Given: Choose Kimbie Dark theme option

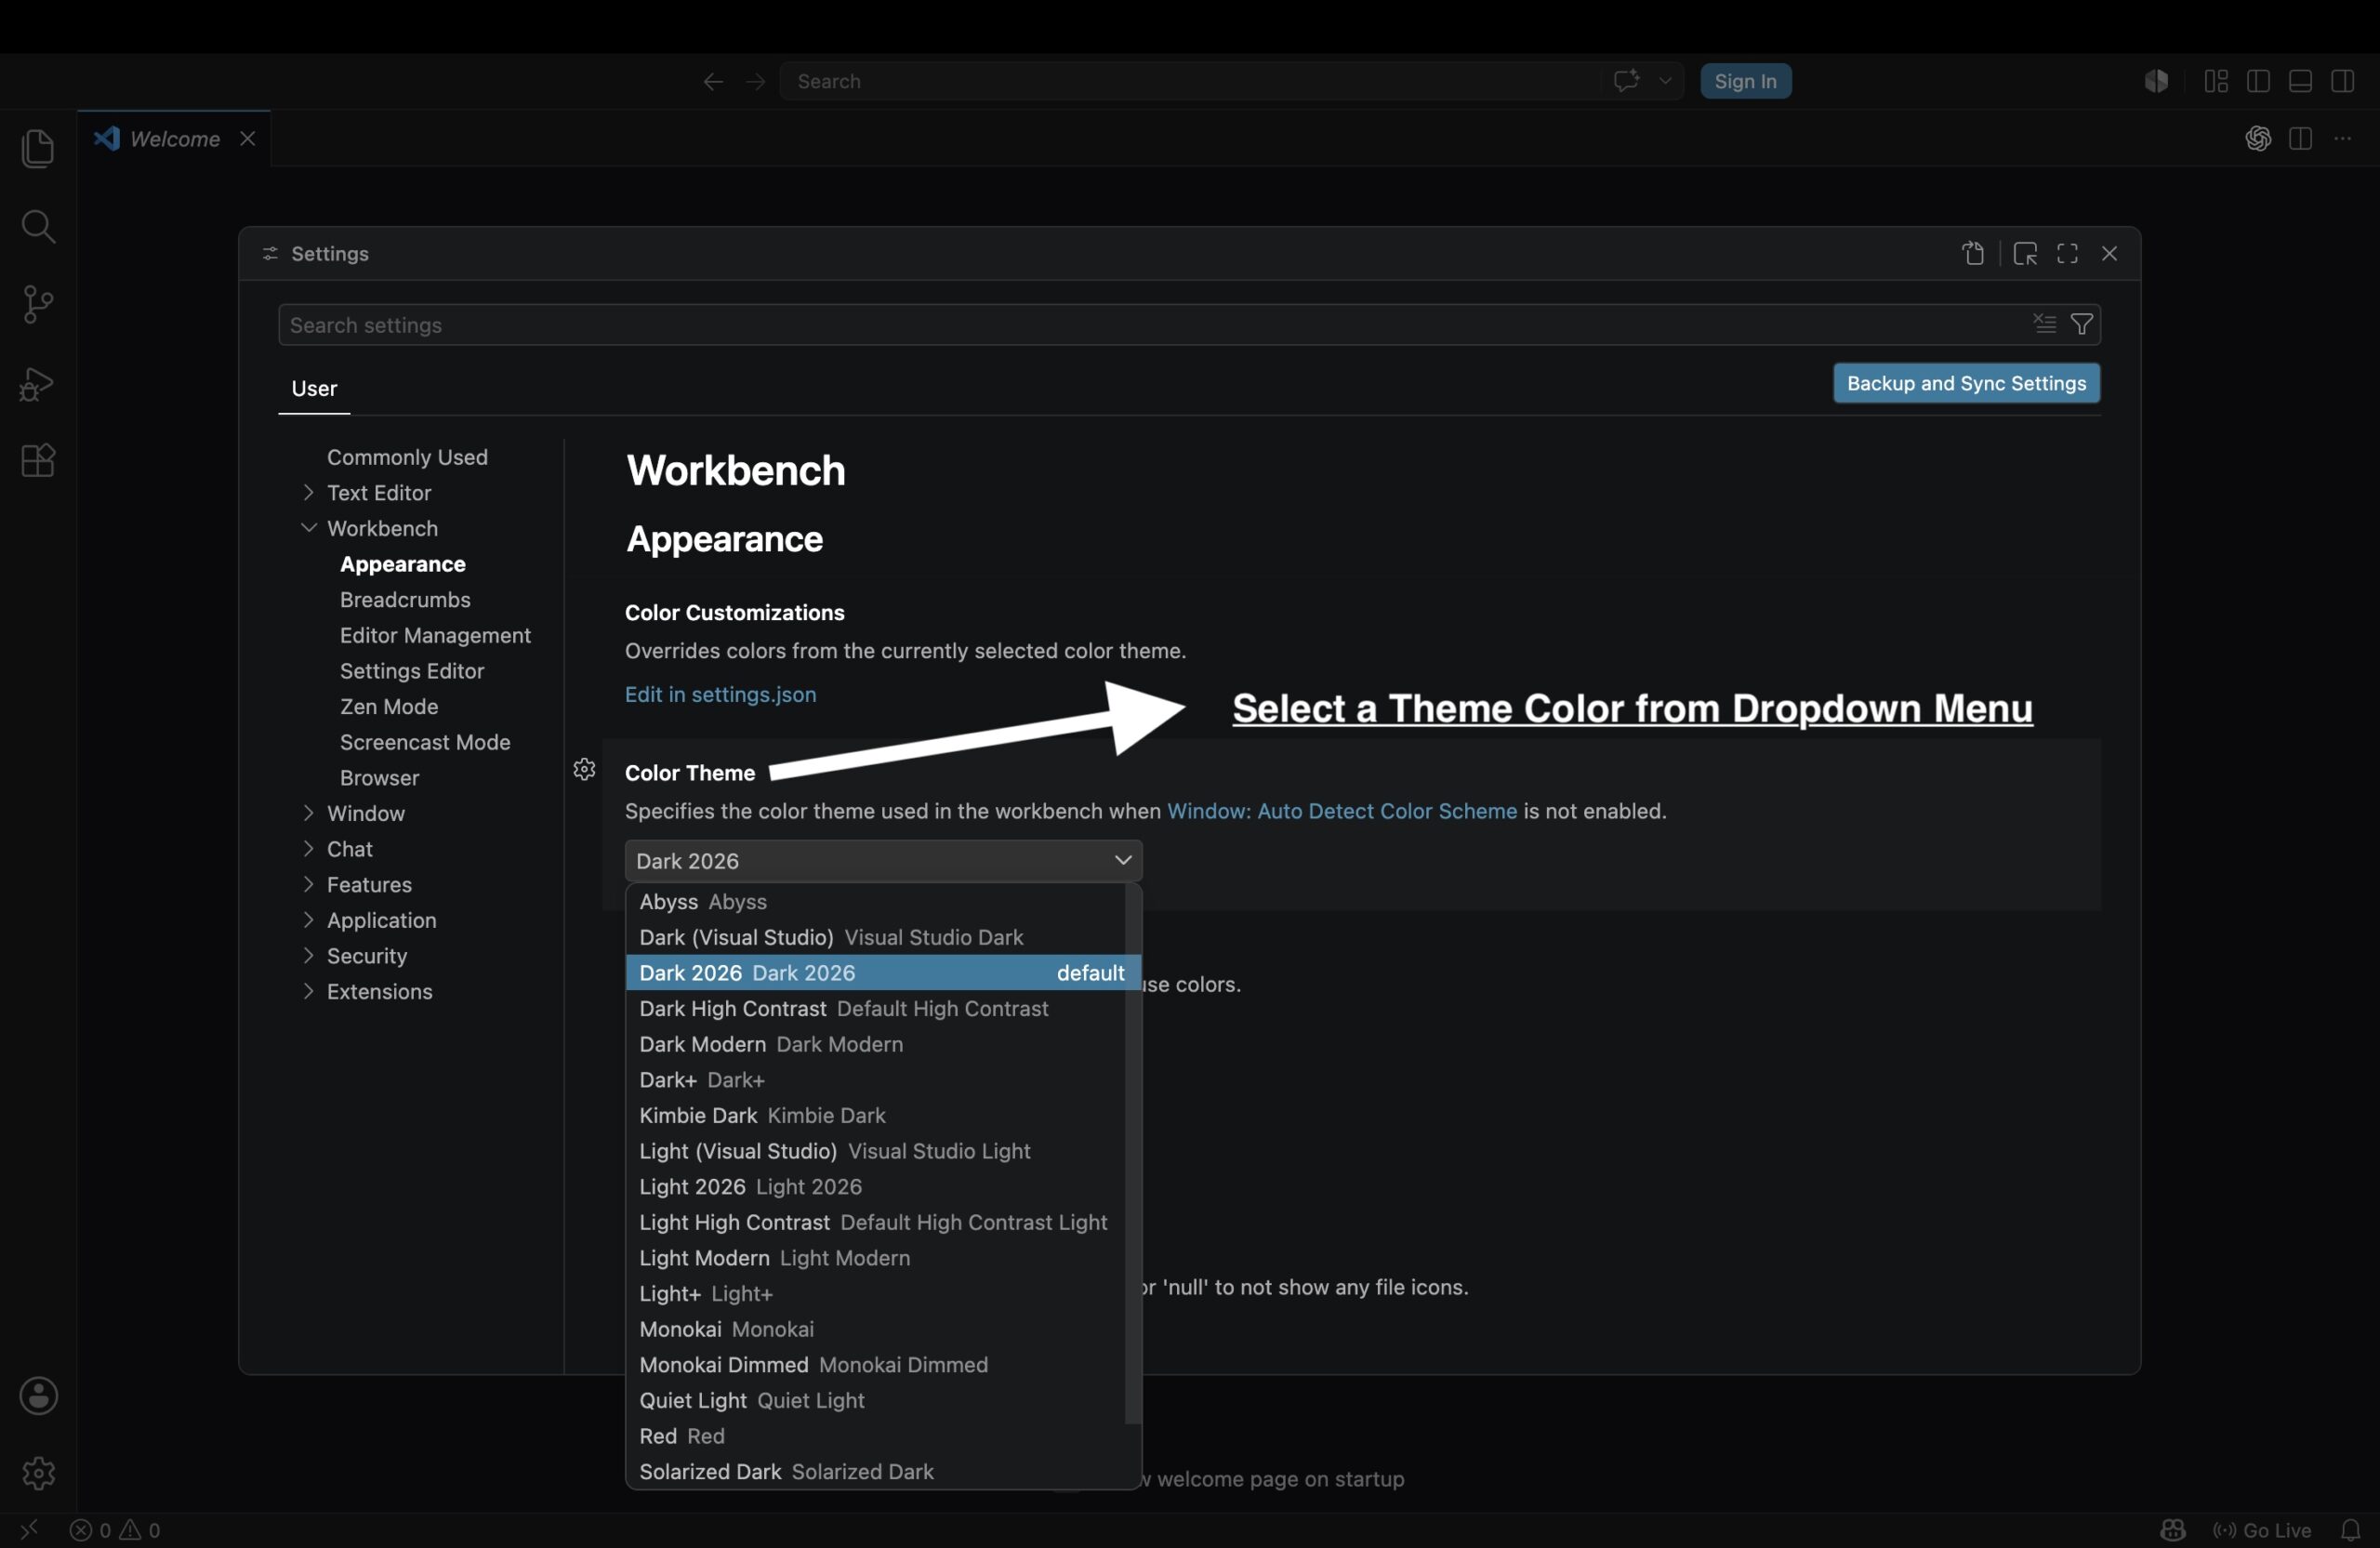Looking at the screenshot, I should pyautogui.click(x=875, y=1116).
